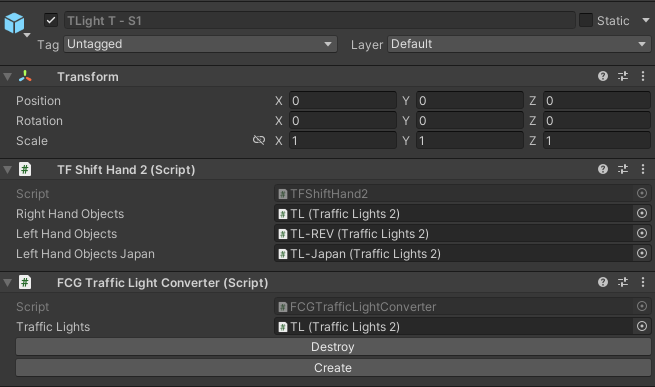655x387 pixels.
Task: Open FCG Traffic Light Converter help icon
Action: pyautogui.click(x=603, y=282)
